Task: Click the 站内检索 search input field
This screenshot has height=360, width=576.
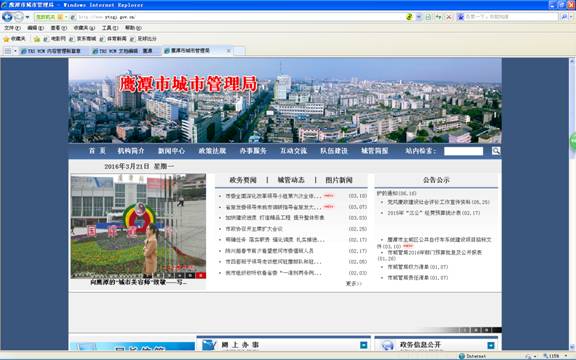Action: click(464, 151)
